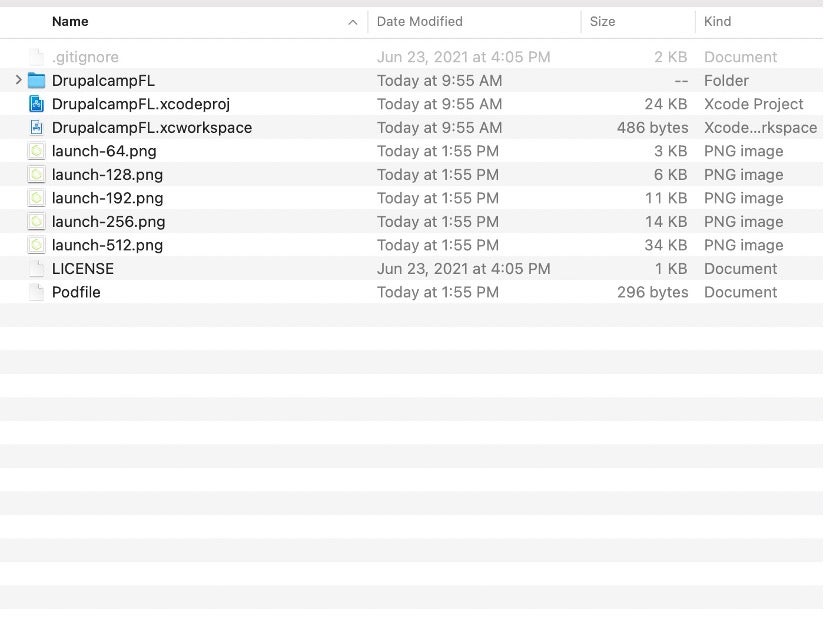Sort files by Name column header
This screenshot has height=630, width=824.
(x=70, y=22)
